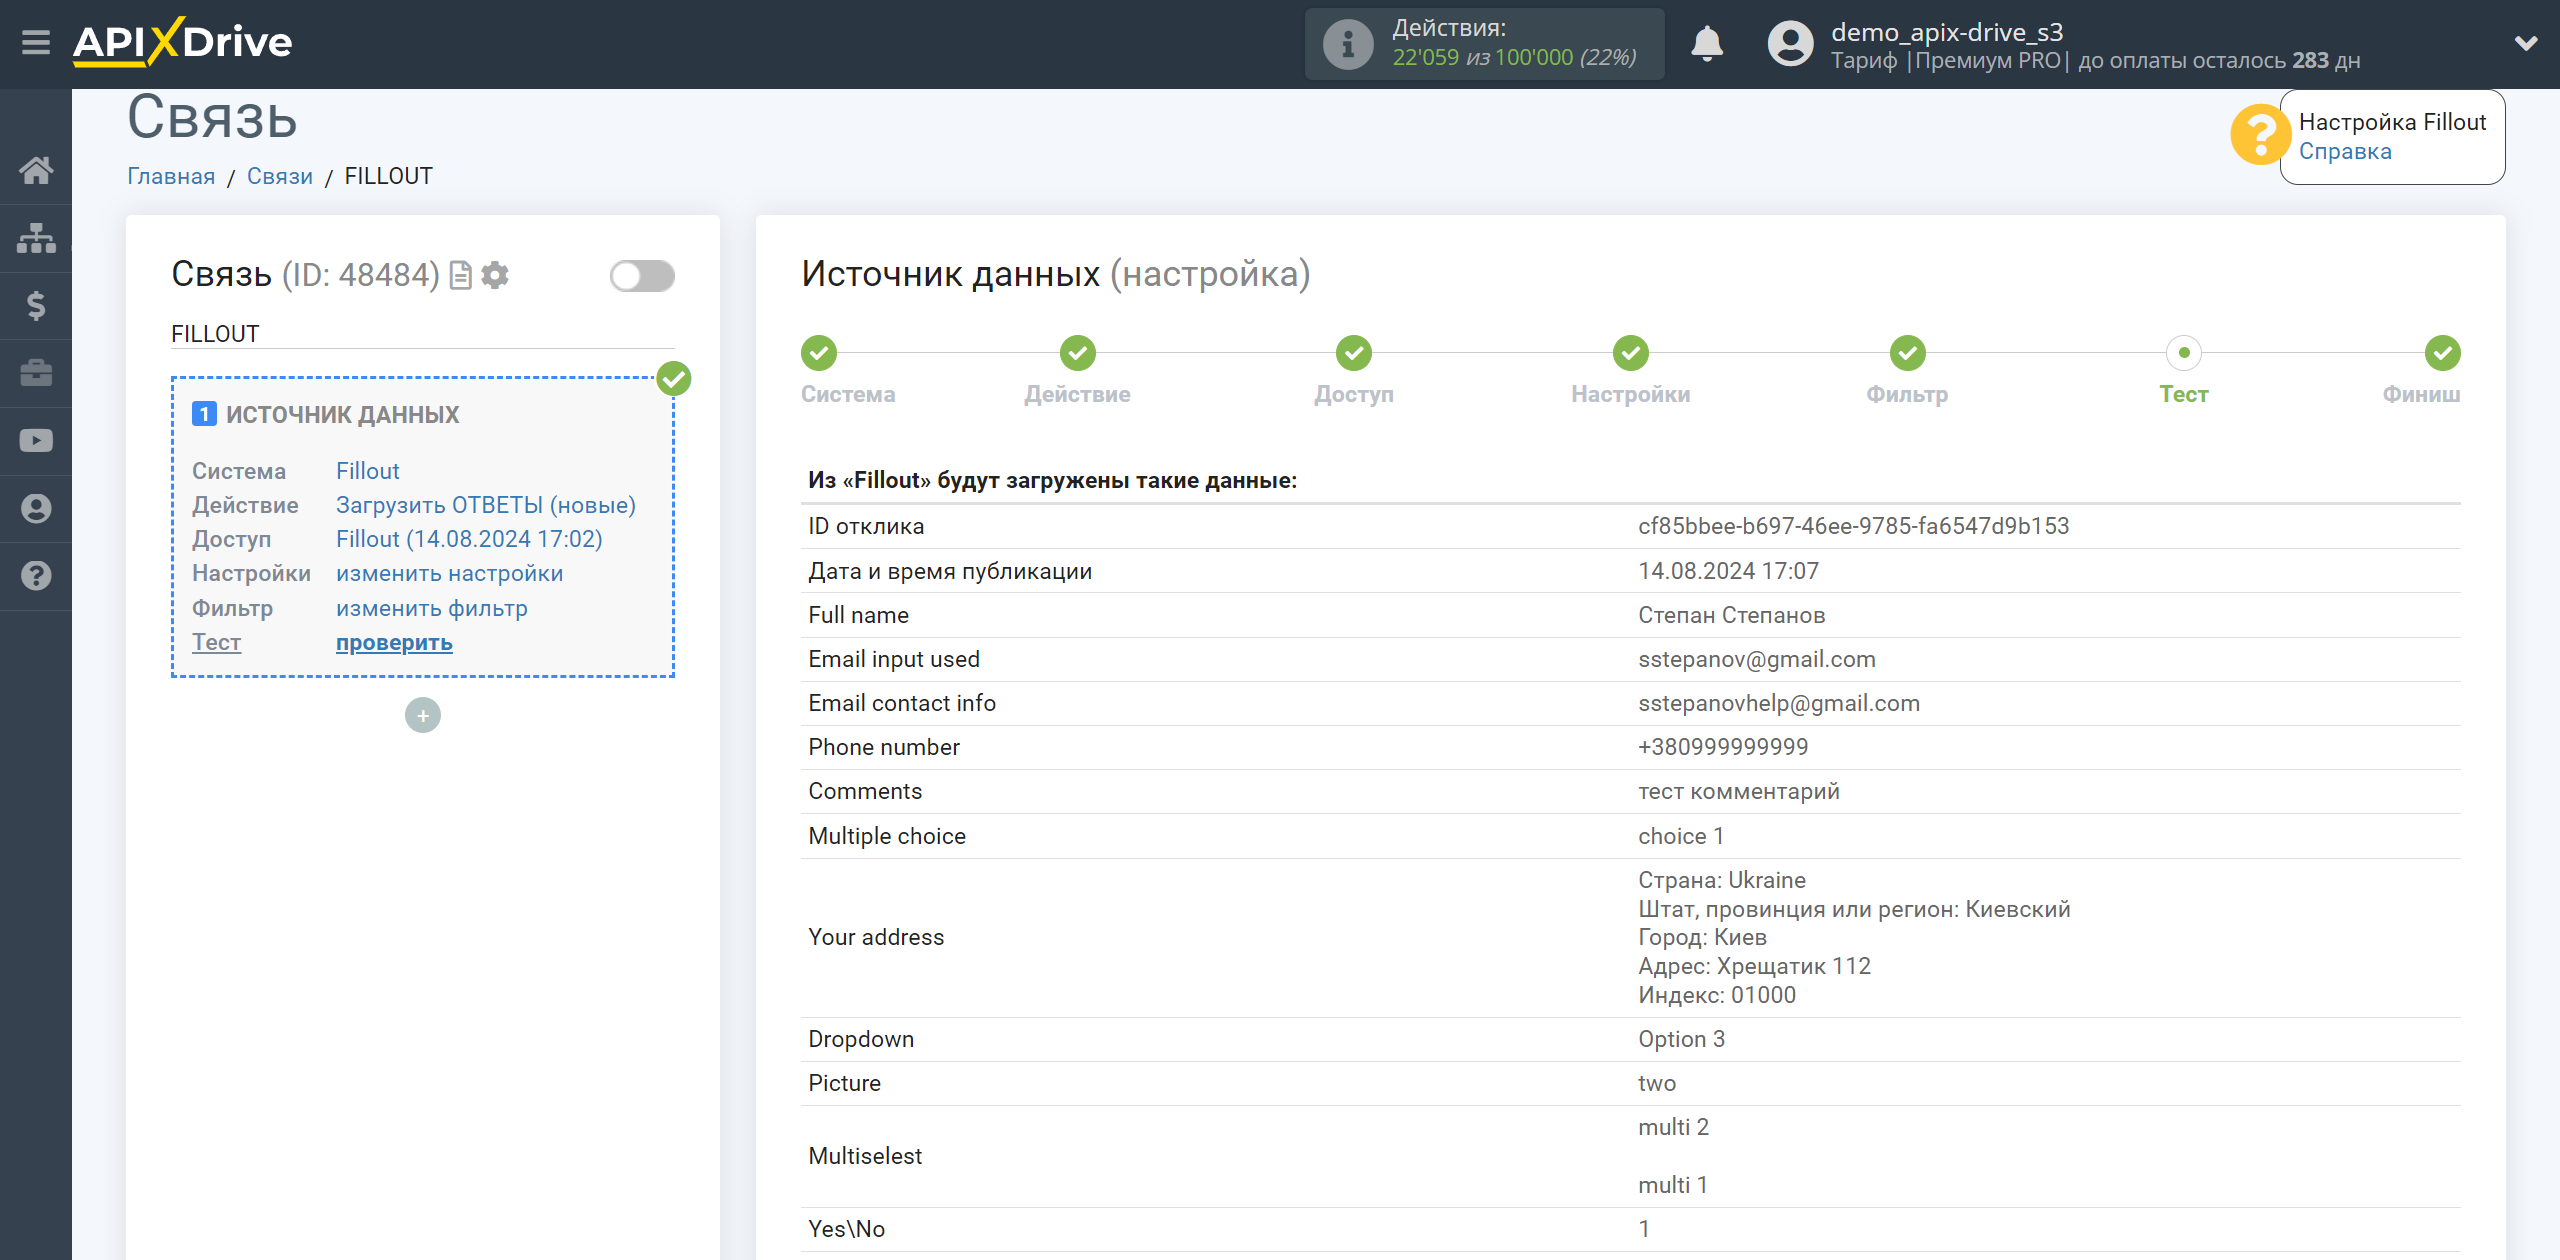Open YouTube video icon in sidebar
This screenshot has height=1260, width=2560.
click(36, 441)
